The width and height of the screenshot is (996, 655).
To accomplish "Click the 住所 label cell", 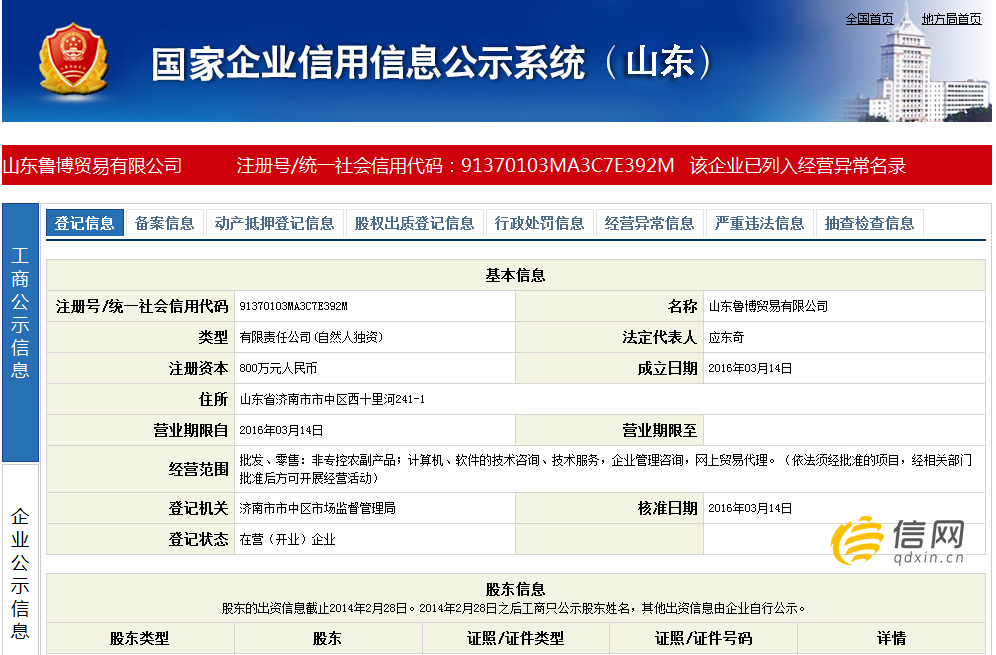I will 140,400.
